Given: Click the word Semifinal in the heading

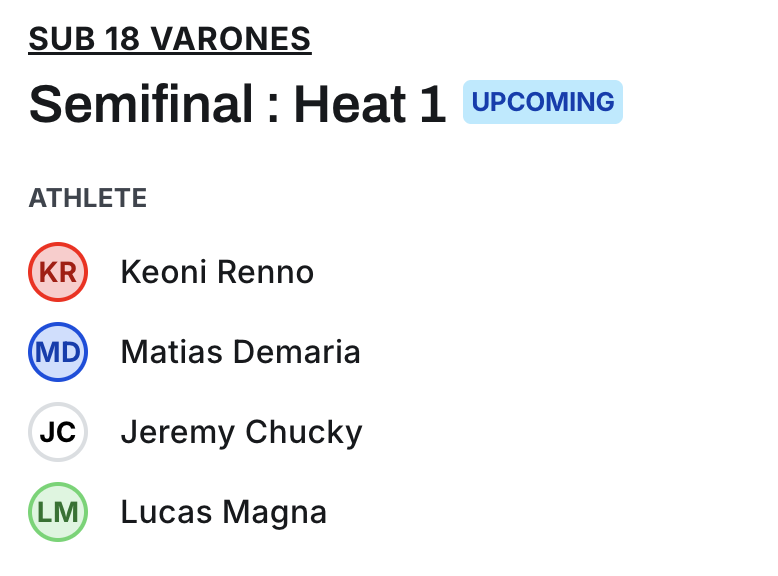Looking at the screenshot, I should [x=141, y=104].
